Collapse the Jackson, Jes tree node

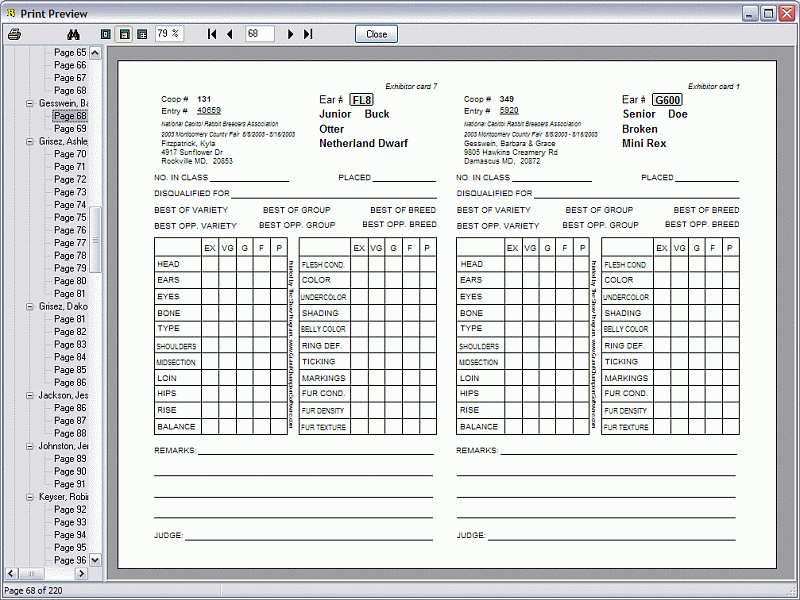pos(30,395)
